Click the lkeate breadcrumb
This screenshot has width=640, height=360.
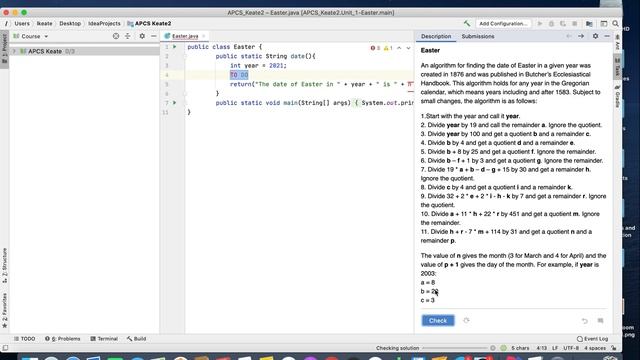tap(44, 24)
